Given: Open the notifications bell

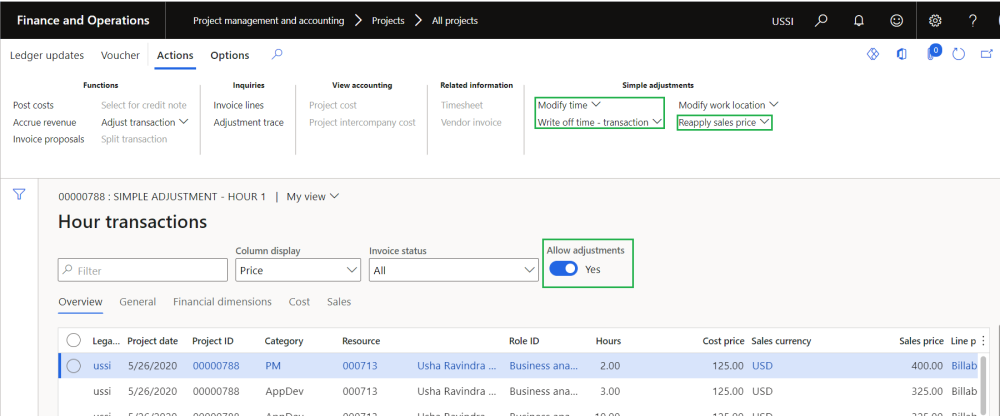Looking at the screenshot, I should [x=858, y=20].
